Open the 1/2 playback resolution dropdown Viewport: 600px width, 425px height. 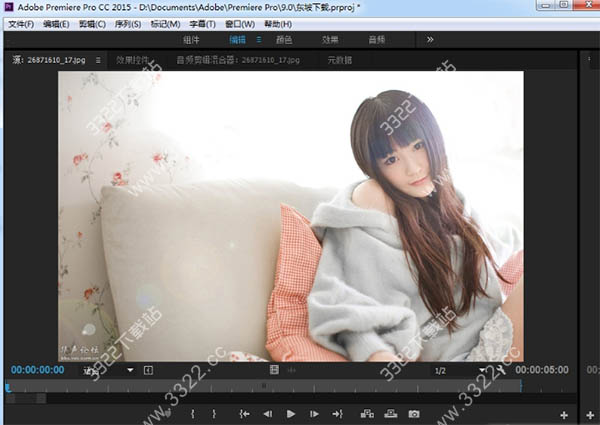coord(460,370)
